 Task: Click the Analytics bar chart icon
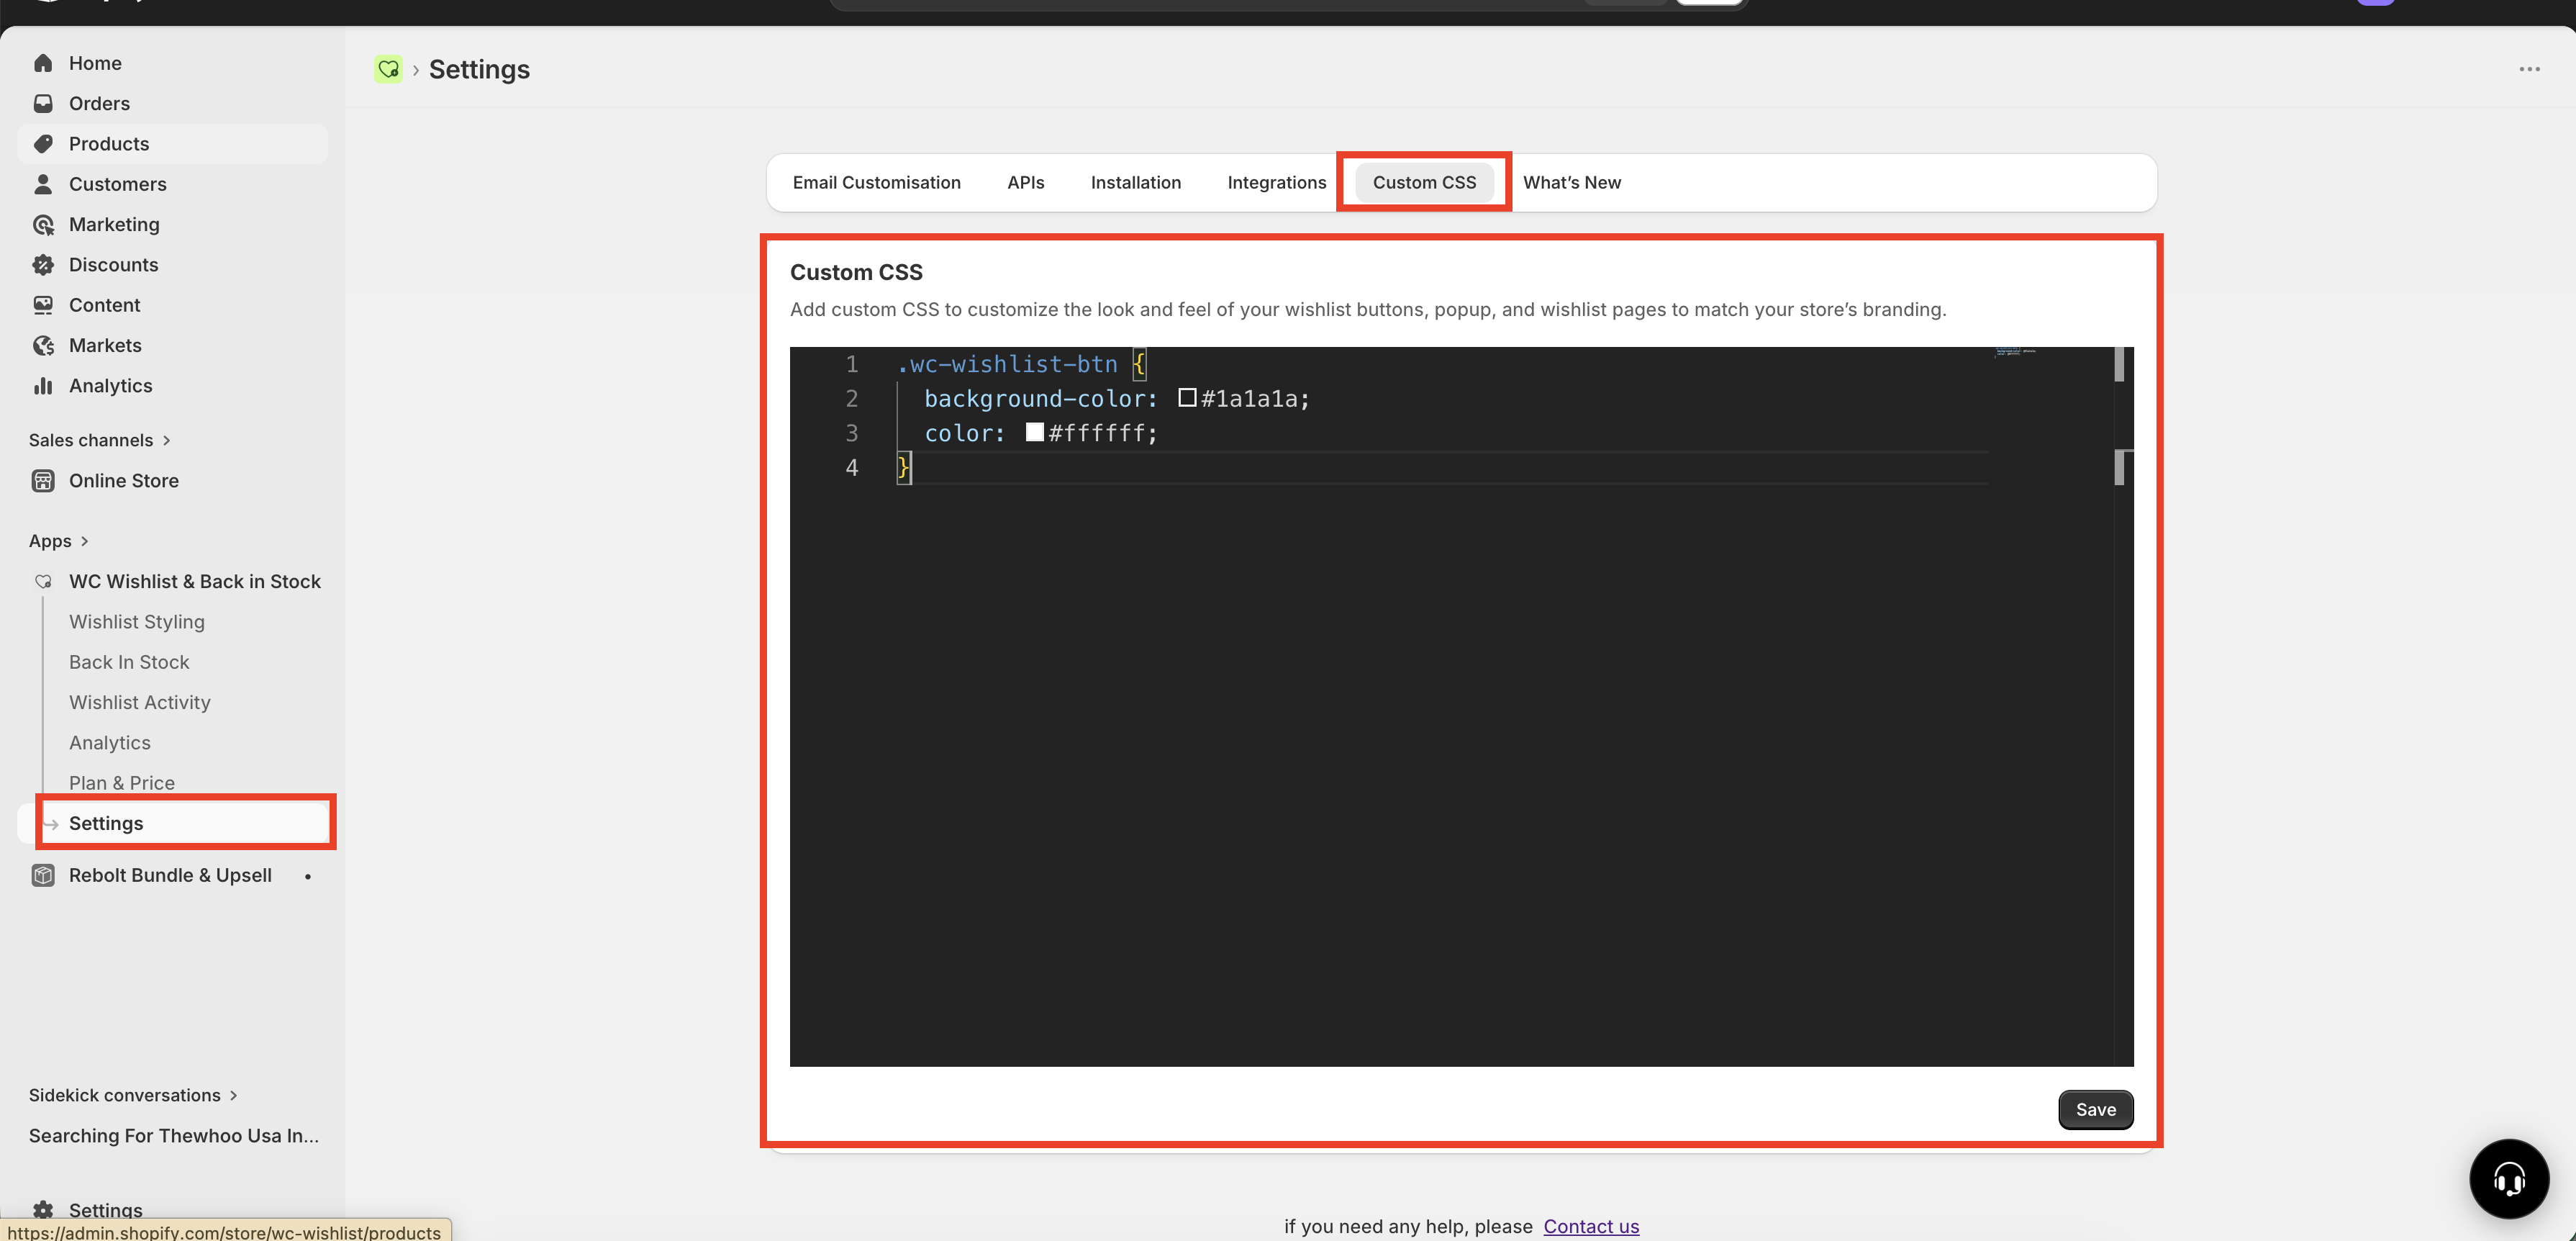click(x=43, y=386)
